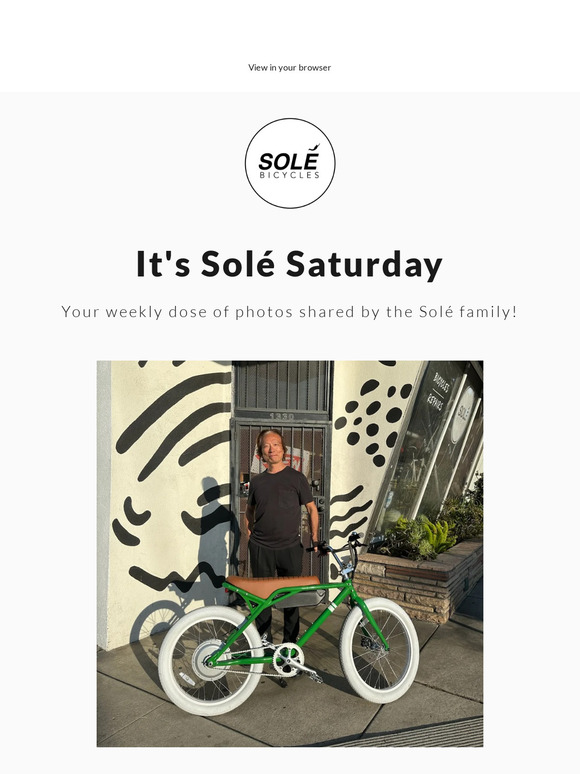Click the brown leather bike seat
Image resolution: width=580 pixels, height=774 pixels.
pyautogui.click(x=271, y=581)
